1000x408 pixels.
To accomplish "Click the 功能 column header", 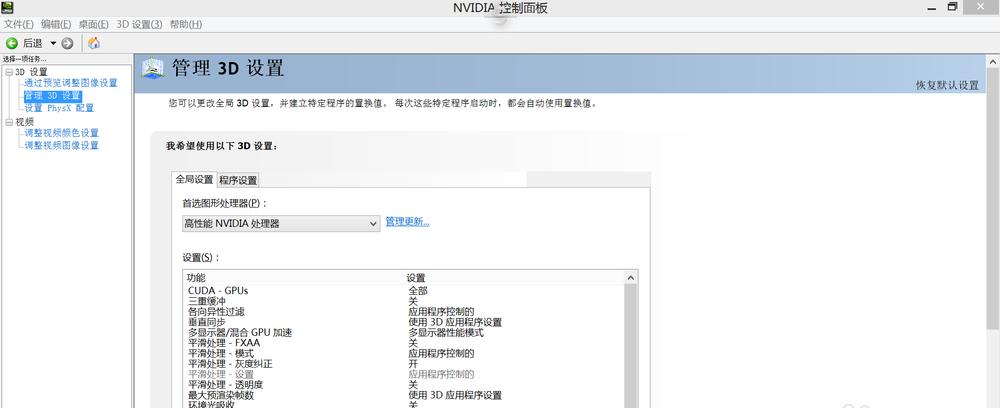I will tap(196, 278).
